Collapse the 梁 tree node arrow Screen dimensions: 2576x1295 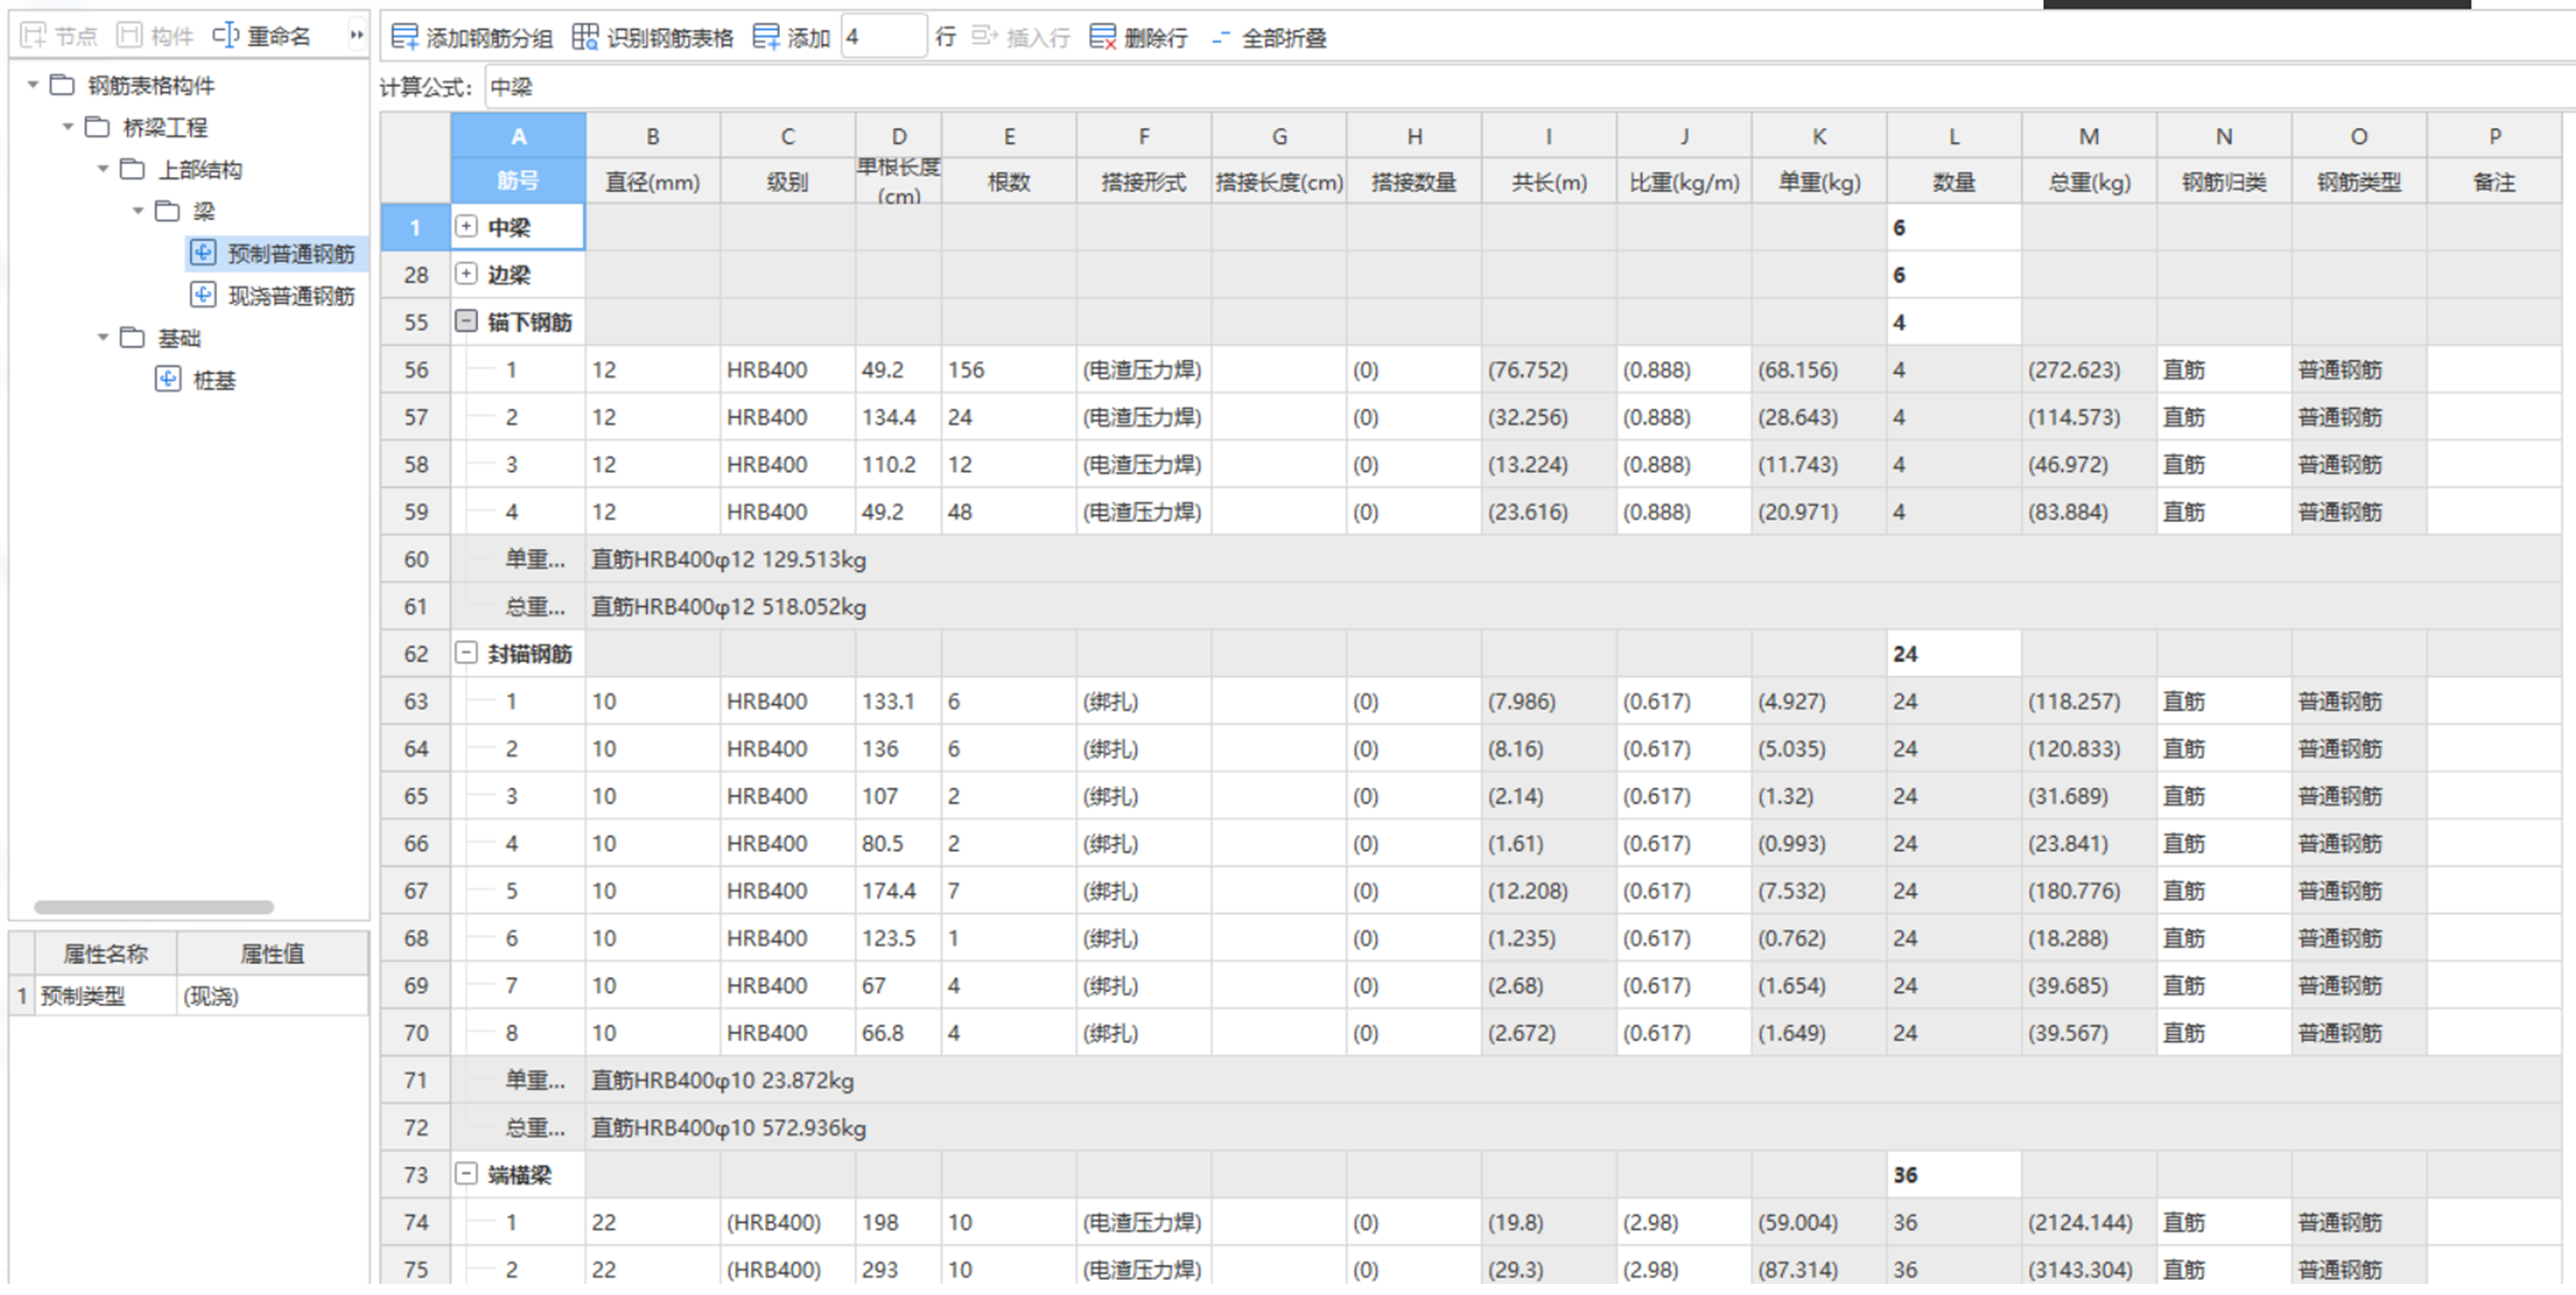click(x=138, y=211)
